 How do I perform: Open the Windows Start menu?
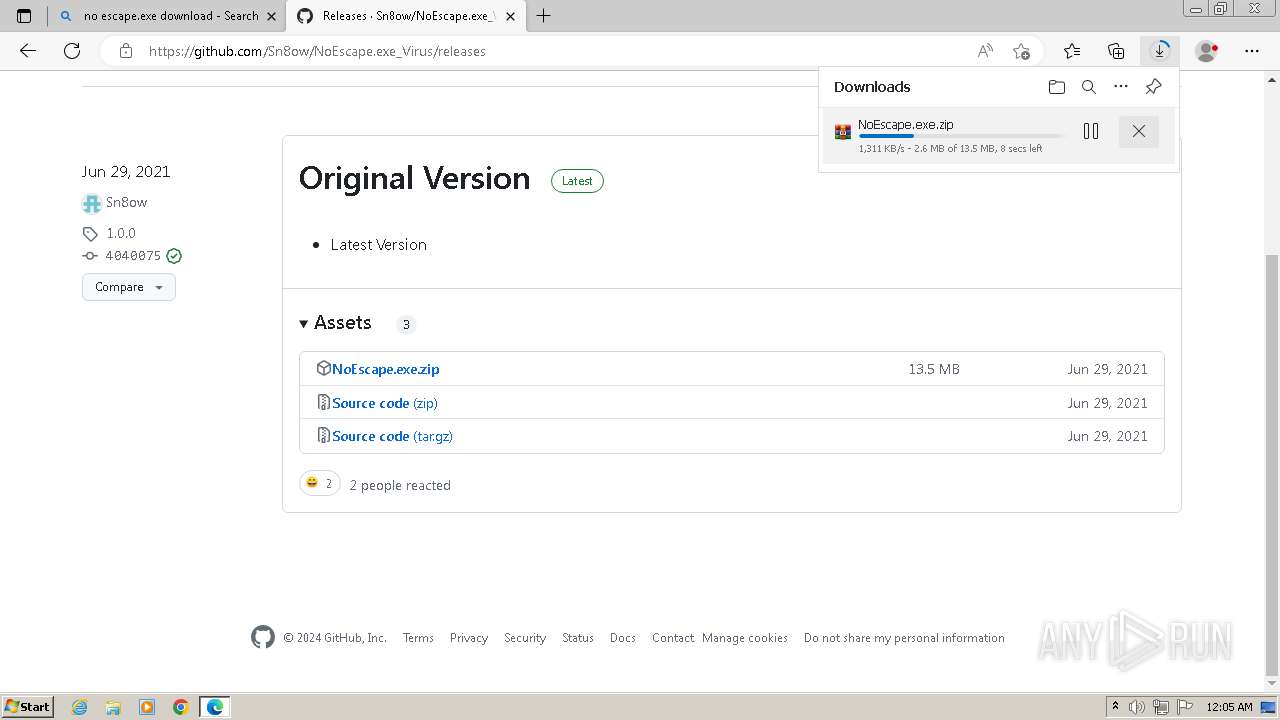pyautogui.click(x=28, y=706)
